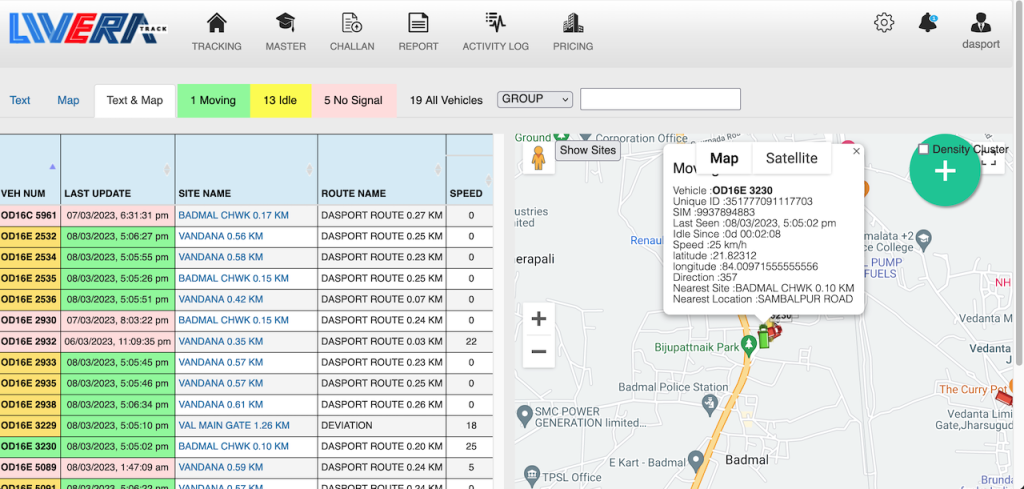The width and height of the screenshot is (1024, 489).
Task: Open the dasport user profile icon
Action: (981, 23)
